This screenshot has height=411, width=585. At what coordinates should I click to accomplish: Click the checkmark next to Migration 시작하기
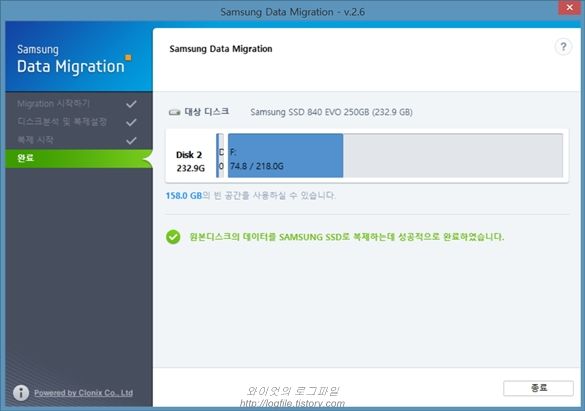click(x=131, y=104)
